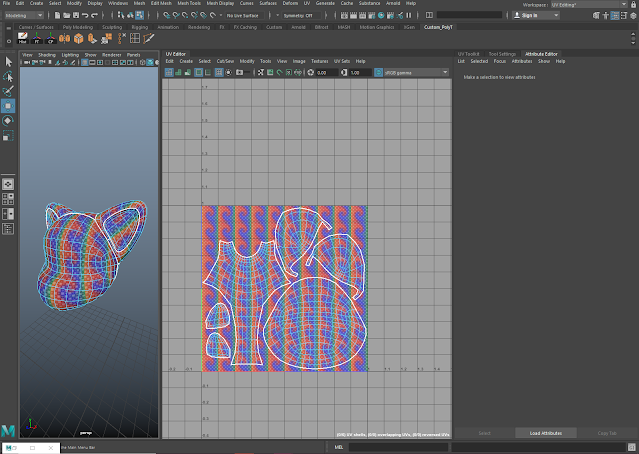Choose the Rotate tool in left toolbox
The image size is (639, 454).
pos(8,120)
